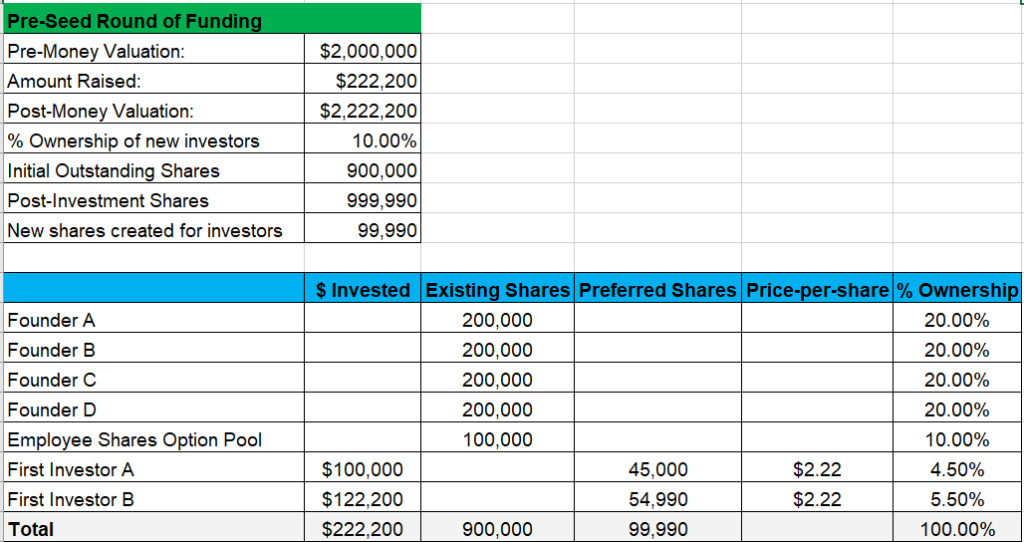This screenshot has height=542, width=1024.
Task: Select the Preferred Shares column header
Action: [658, 291]
